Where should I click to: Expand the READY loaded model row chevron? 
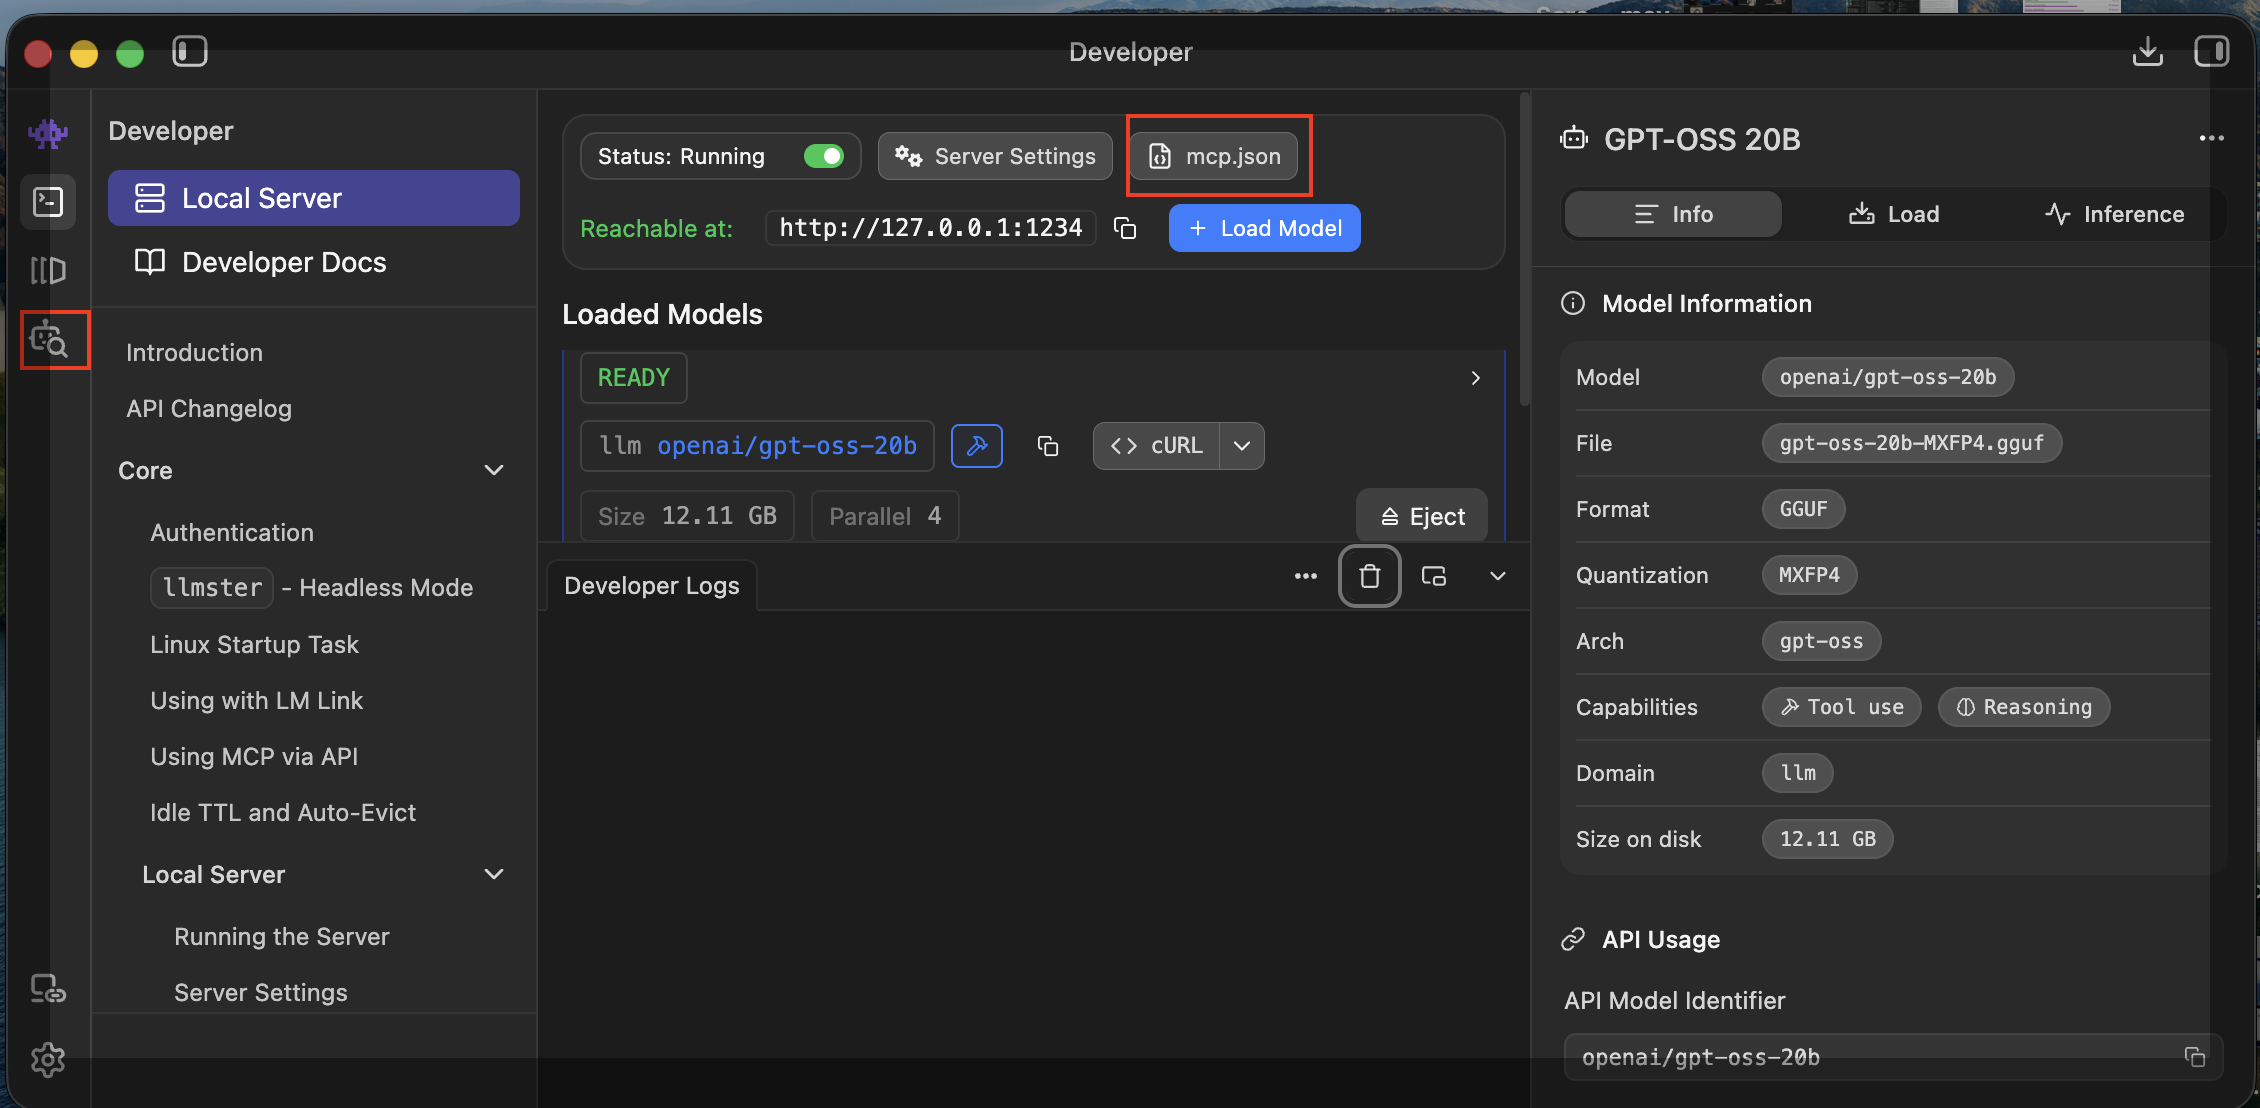coord(1475,378)
